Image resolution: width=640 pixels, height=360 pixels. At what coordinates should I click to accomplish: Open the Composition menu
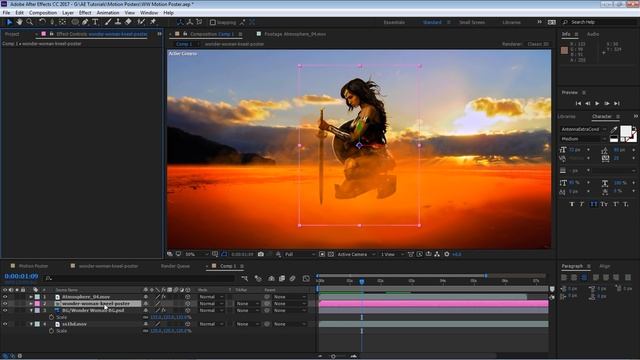43,13
